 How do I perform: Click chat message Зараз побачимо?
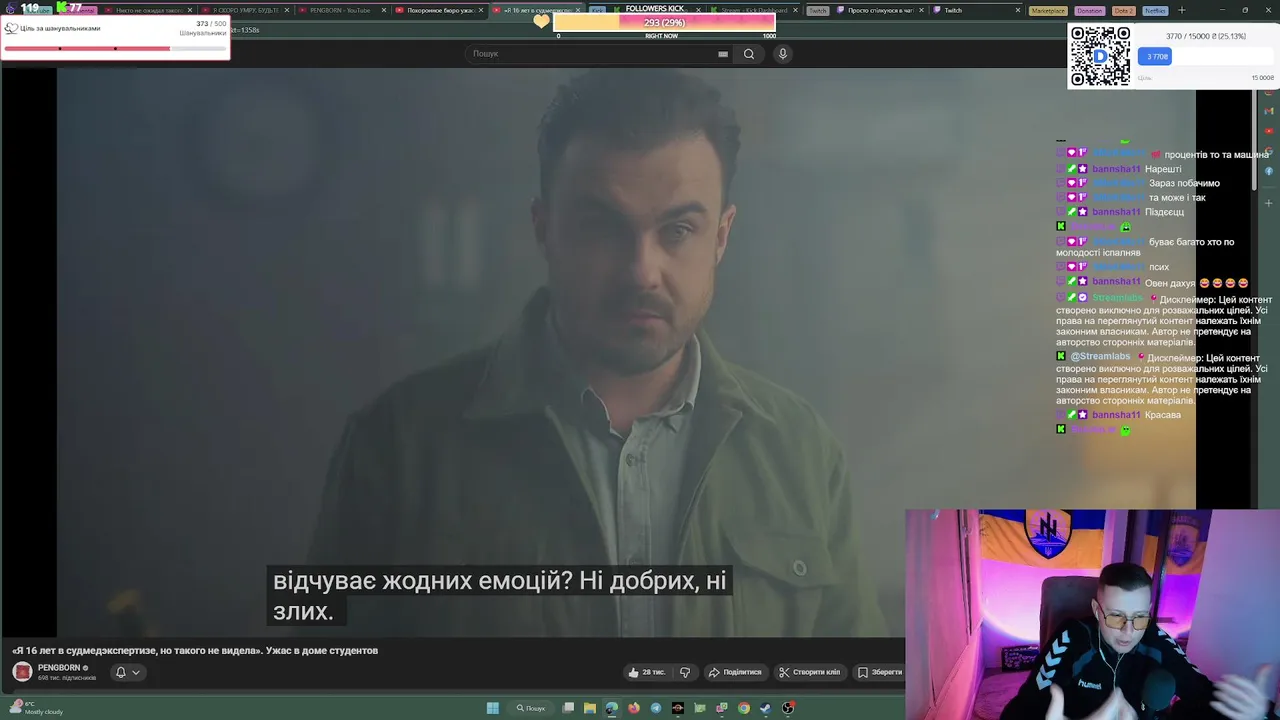coord(1184,183)
